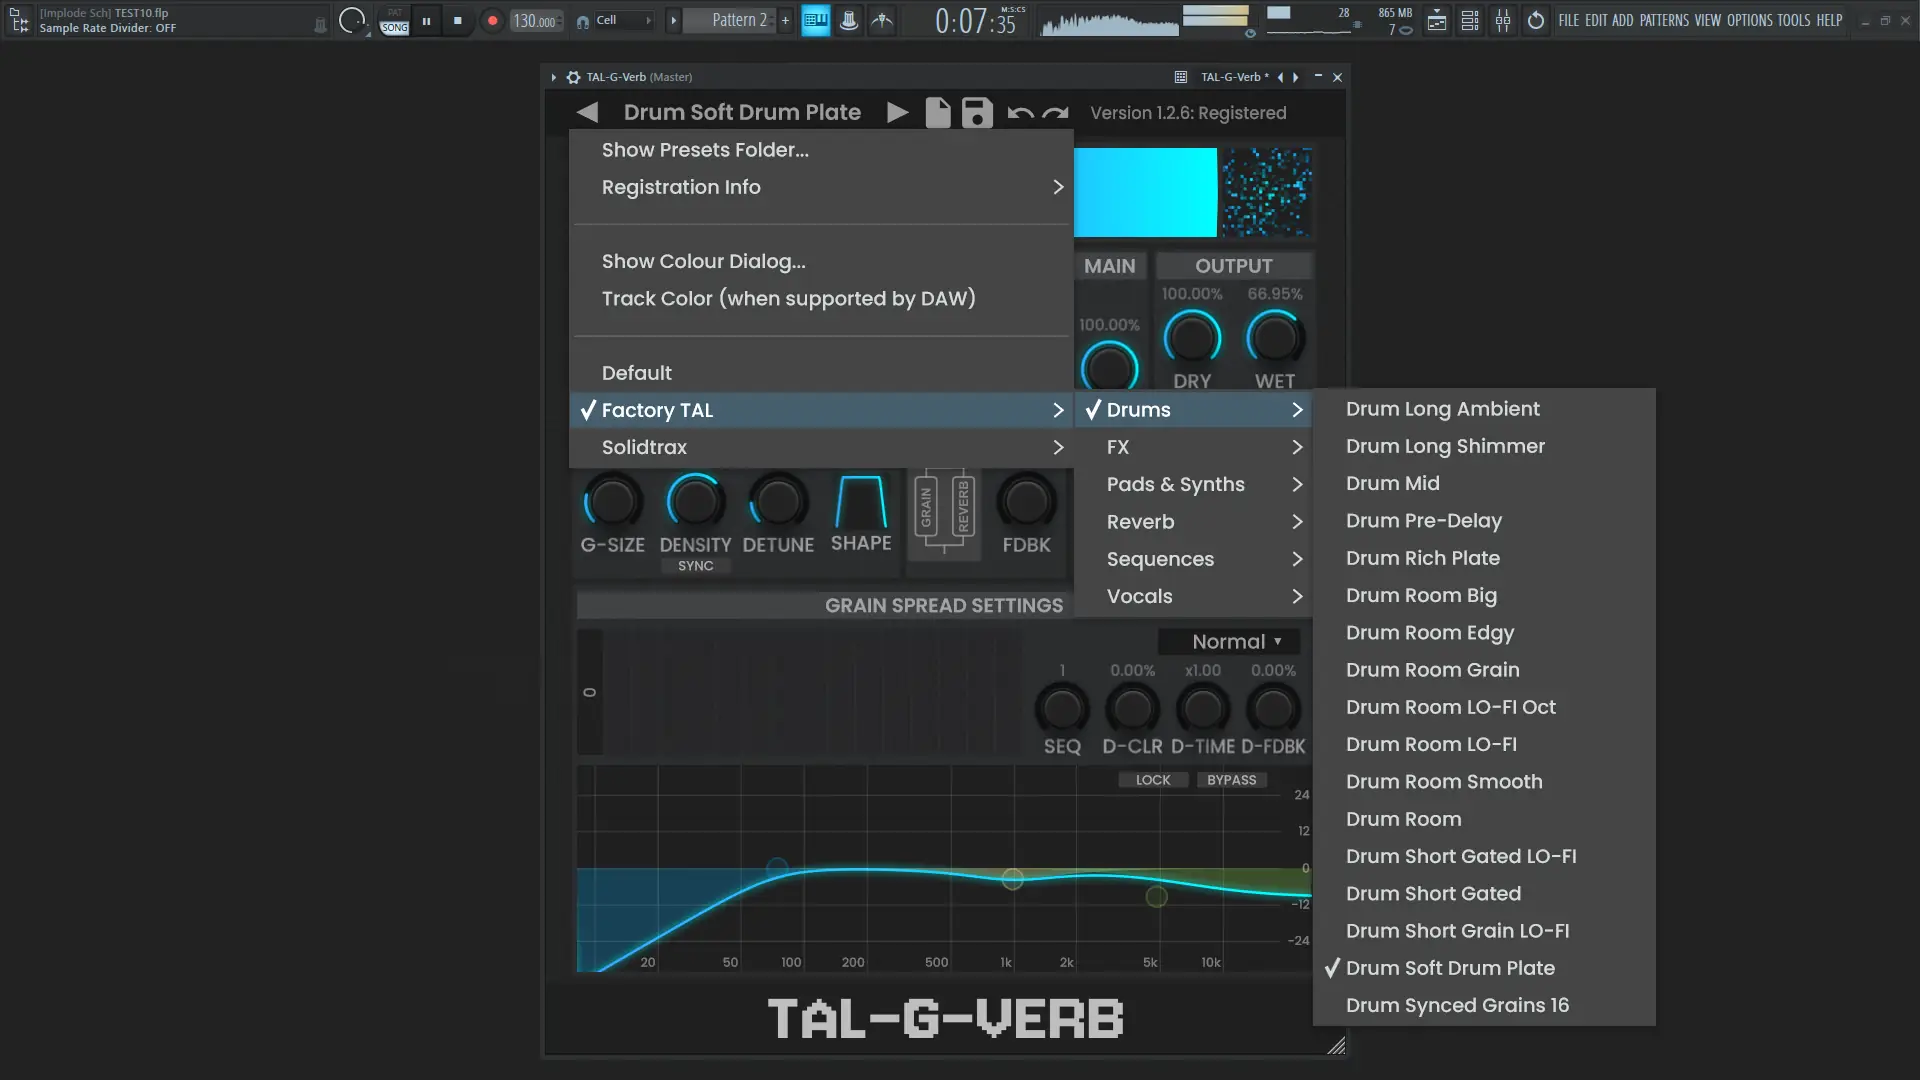
Task: Open plugin options gear in title bar
Action: pos(573,77)
